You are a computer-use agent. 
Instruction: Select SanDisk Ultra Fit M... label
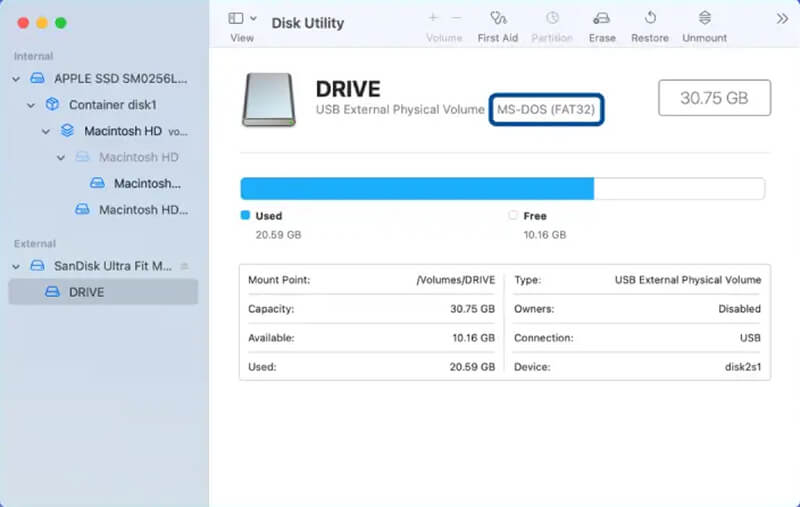point(113,266)
